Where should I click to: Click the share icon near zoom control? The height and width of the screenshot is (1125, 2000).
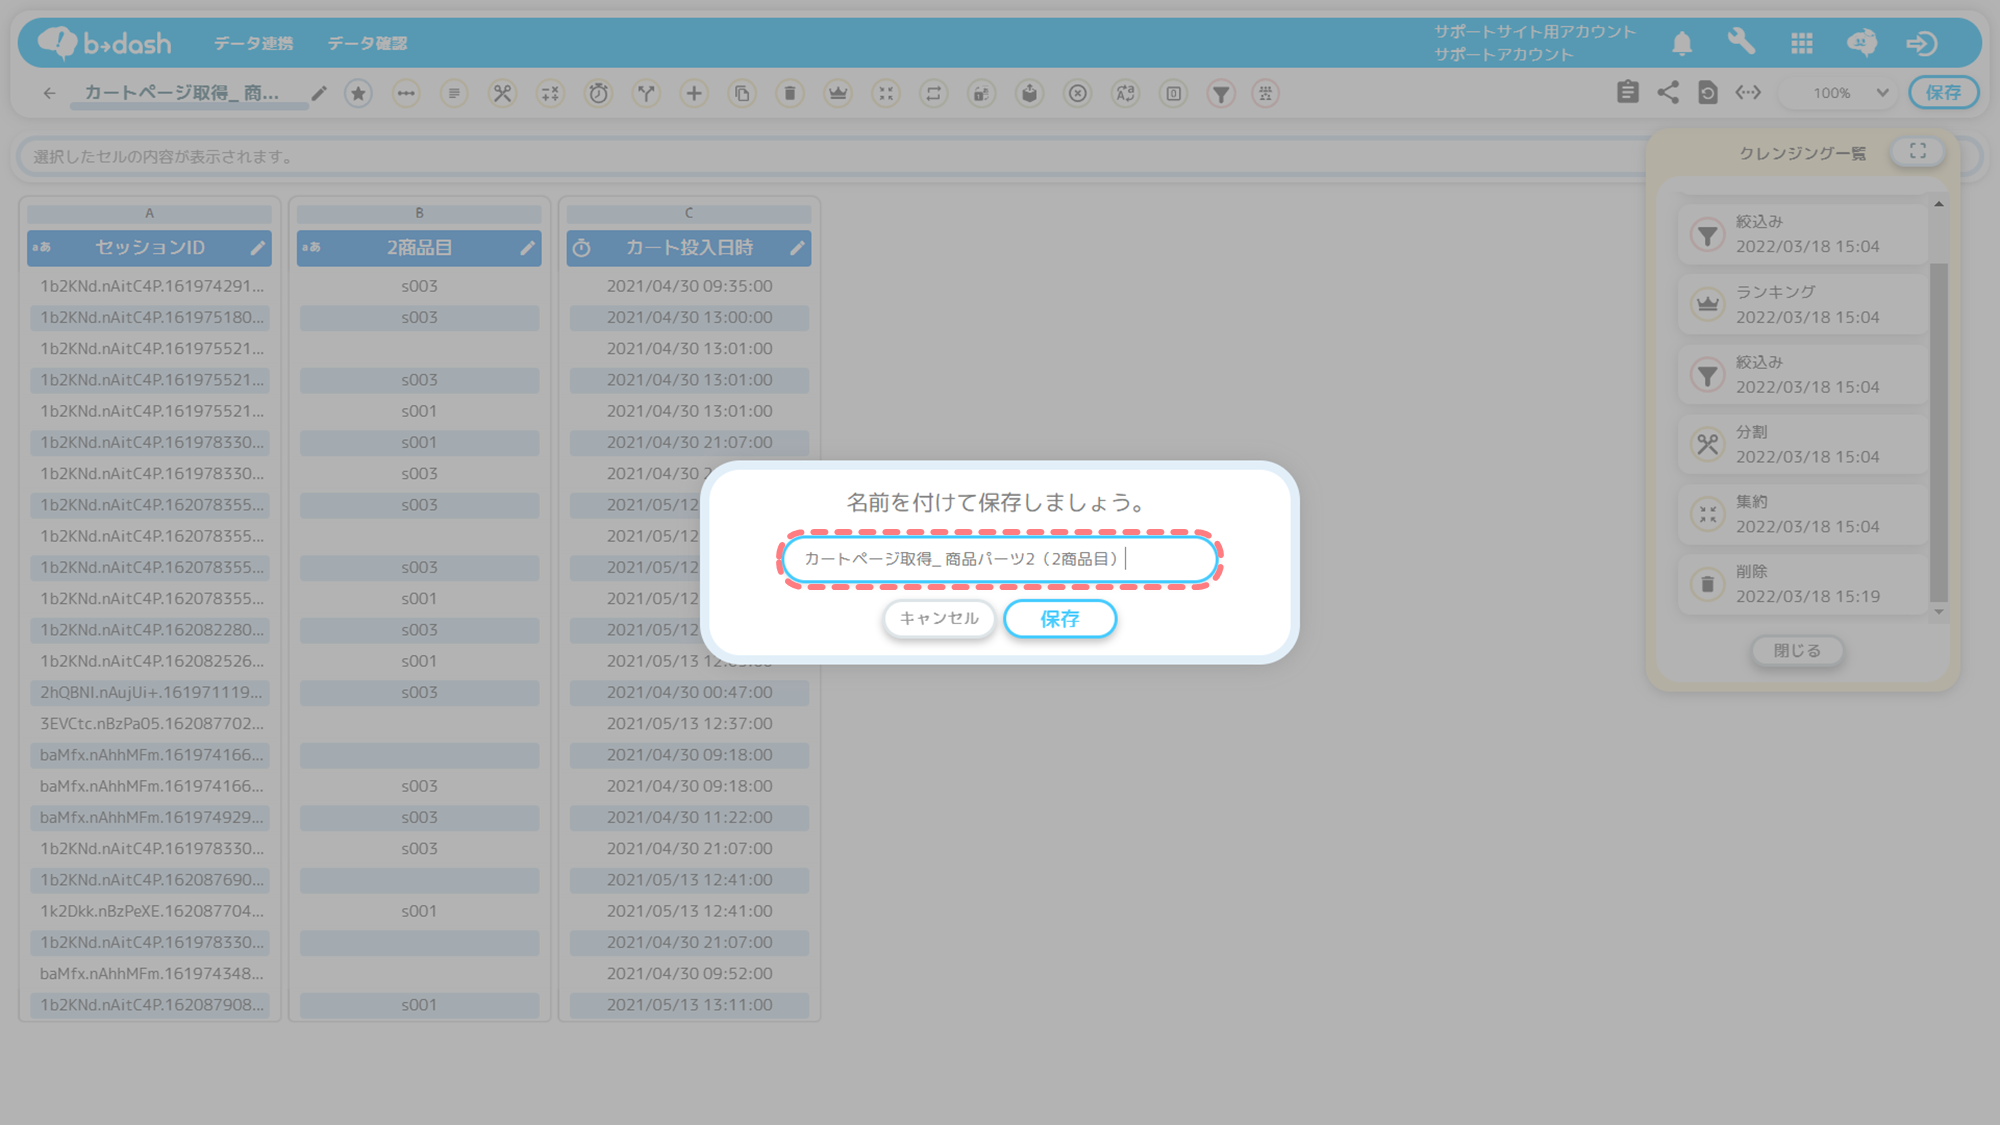tap(1668, 92)
